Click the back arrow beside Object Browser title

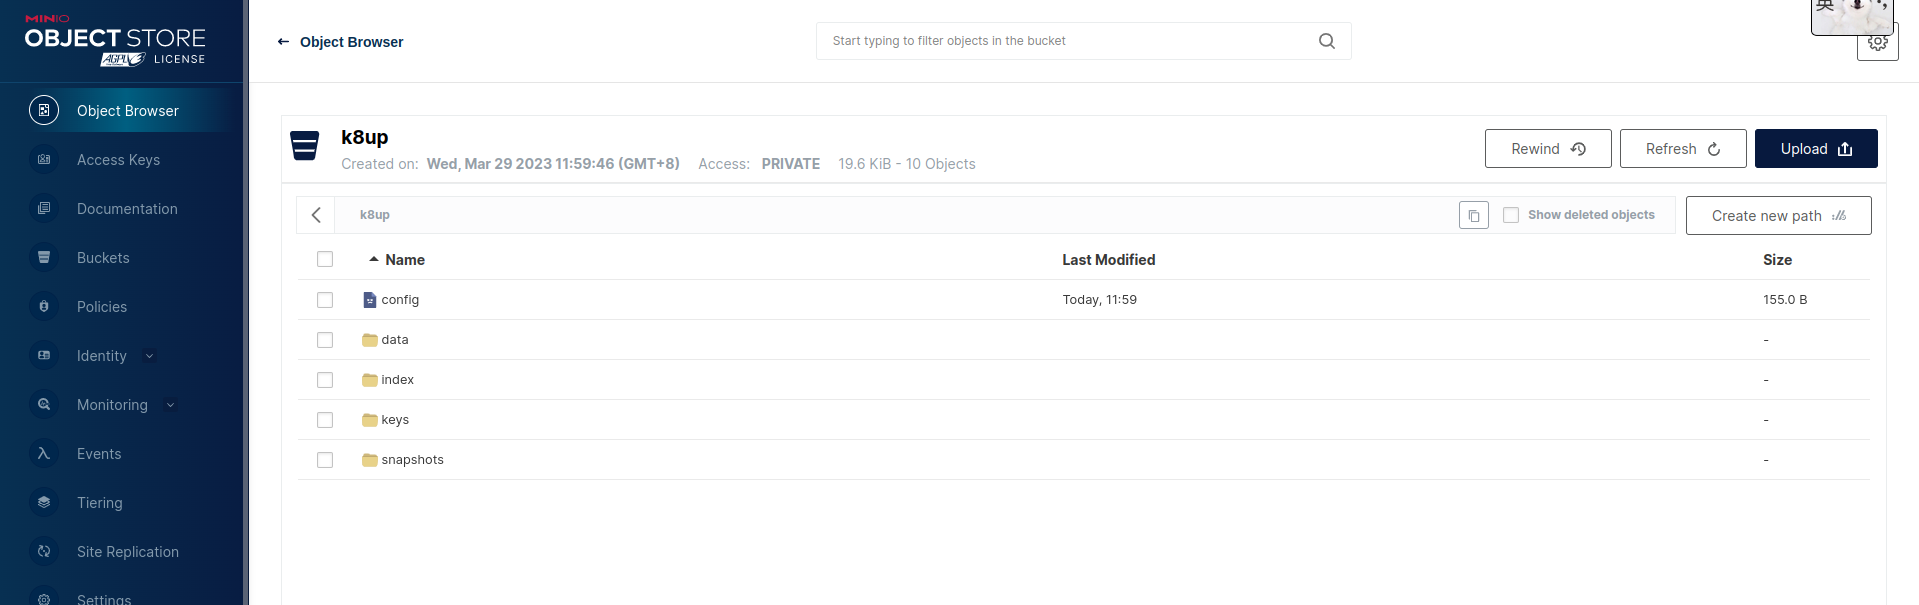[283, 42]
